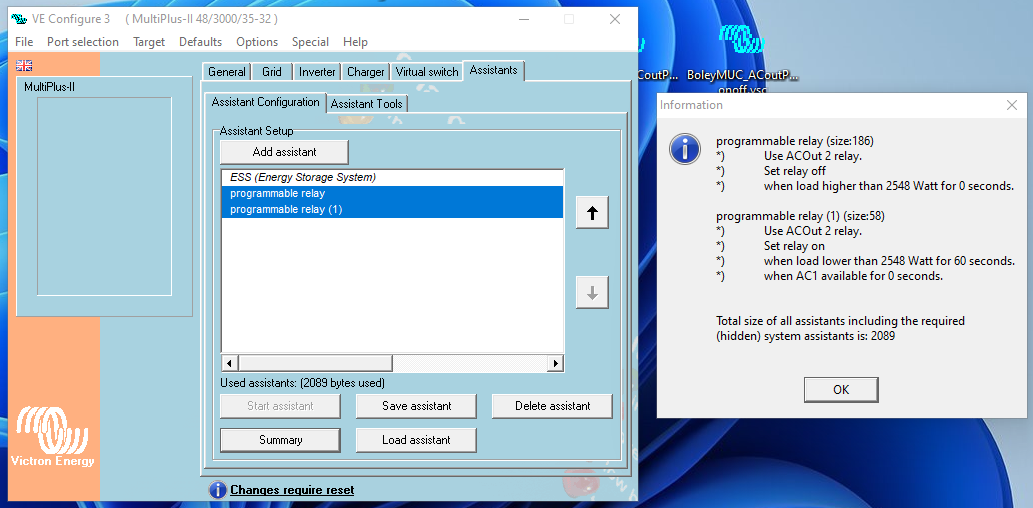
Task: Click the Add assistant button
Action: (x=284, y=152)
